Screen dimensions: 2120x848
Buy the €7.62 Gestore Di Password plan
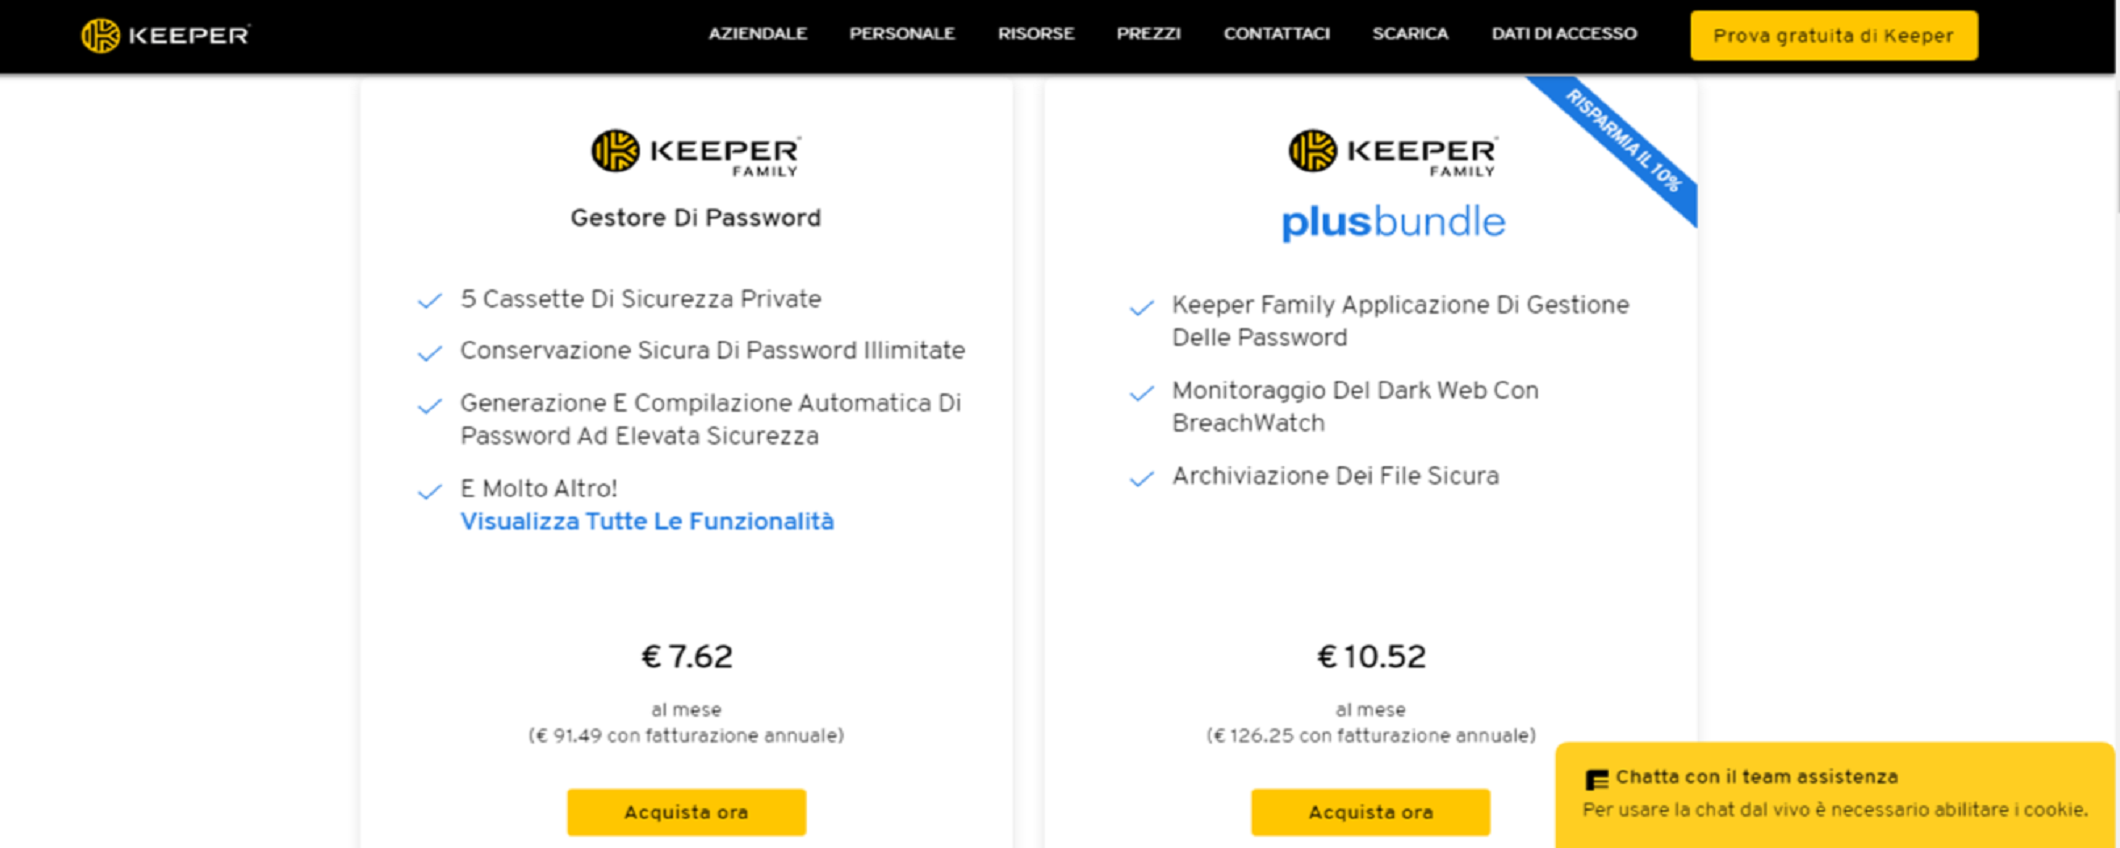(x=686, y=812)
